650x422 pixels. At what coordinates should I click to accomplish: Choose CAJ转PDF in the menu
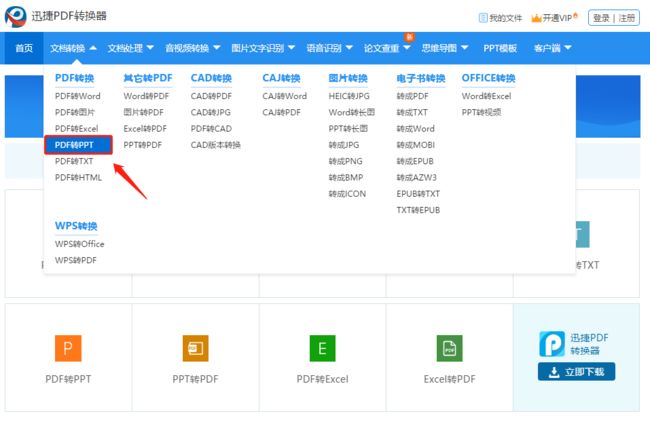pyautogui.click(x=281, y=112)
